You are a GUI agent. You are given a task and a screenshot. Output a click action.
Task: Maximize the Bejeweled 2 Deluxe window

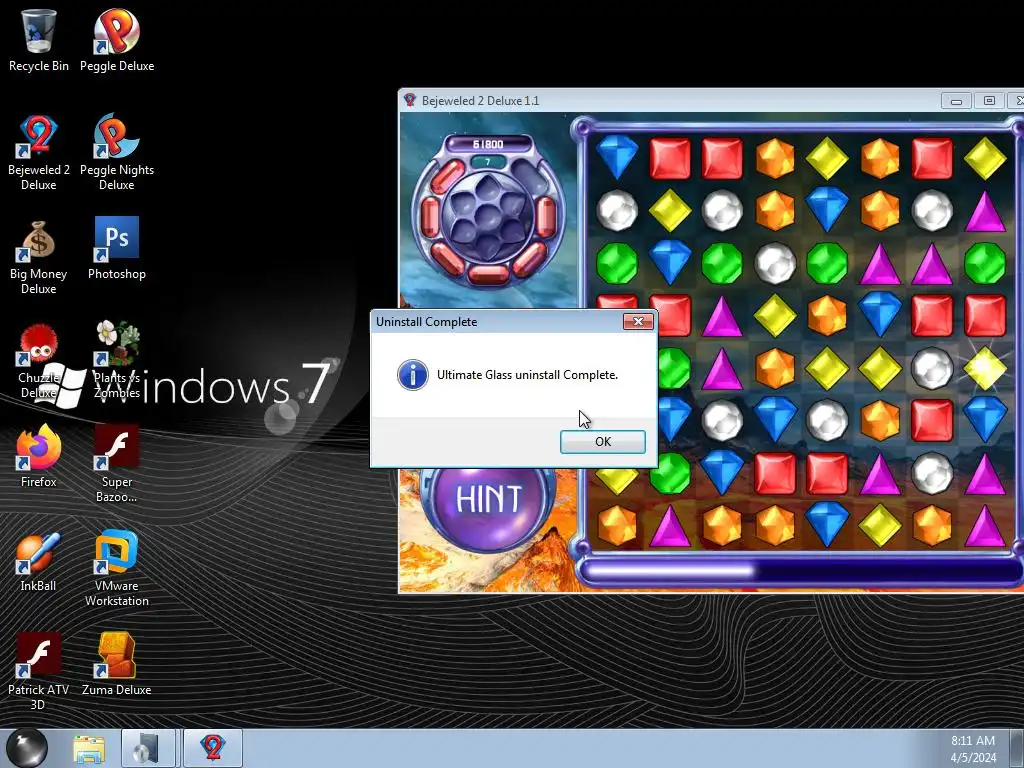point(989,101)
